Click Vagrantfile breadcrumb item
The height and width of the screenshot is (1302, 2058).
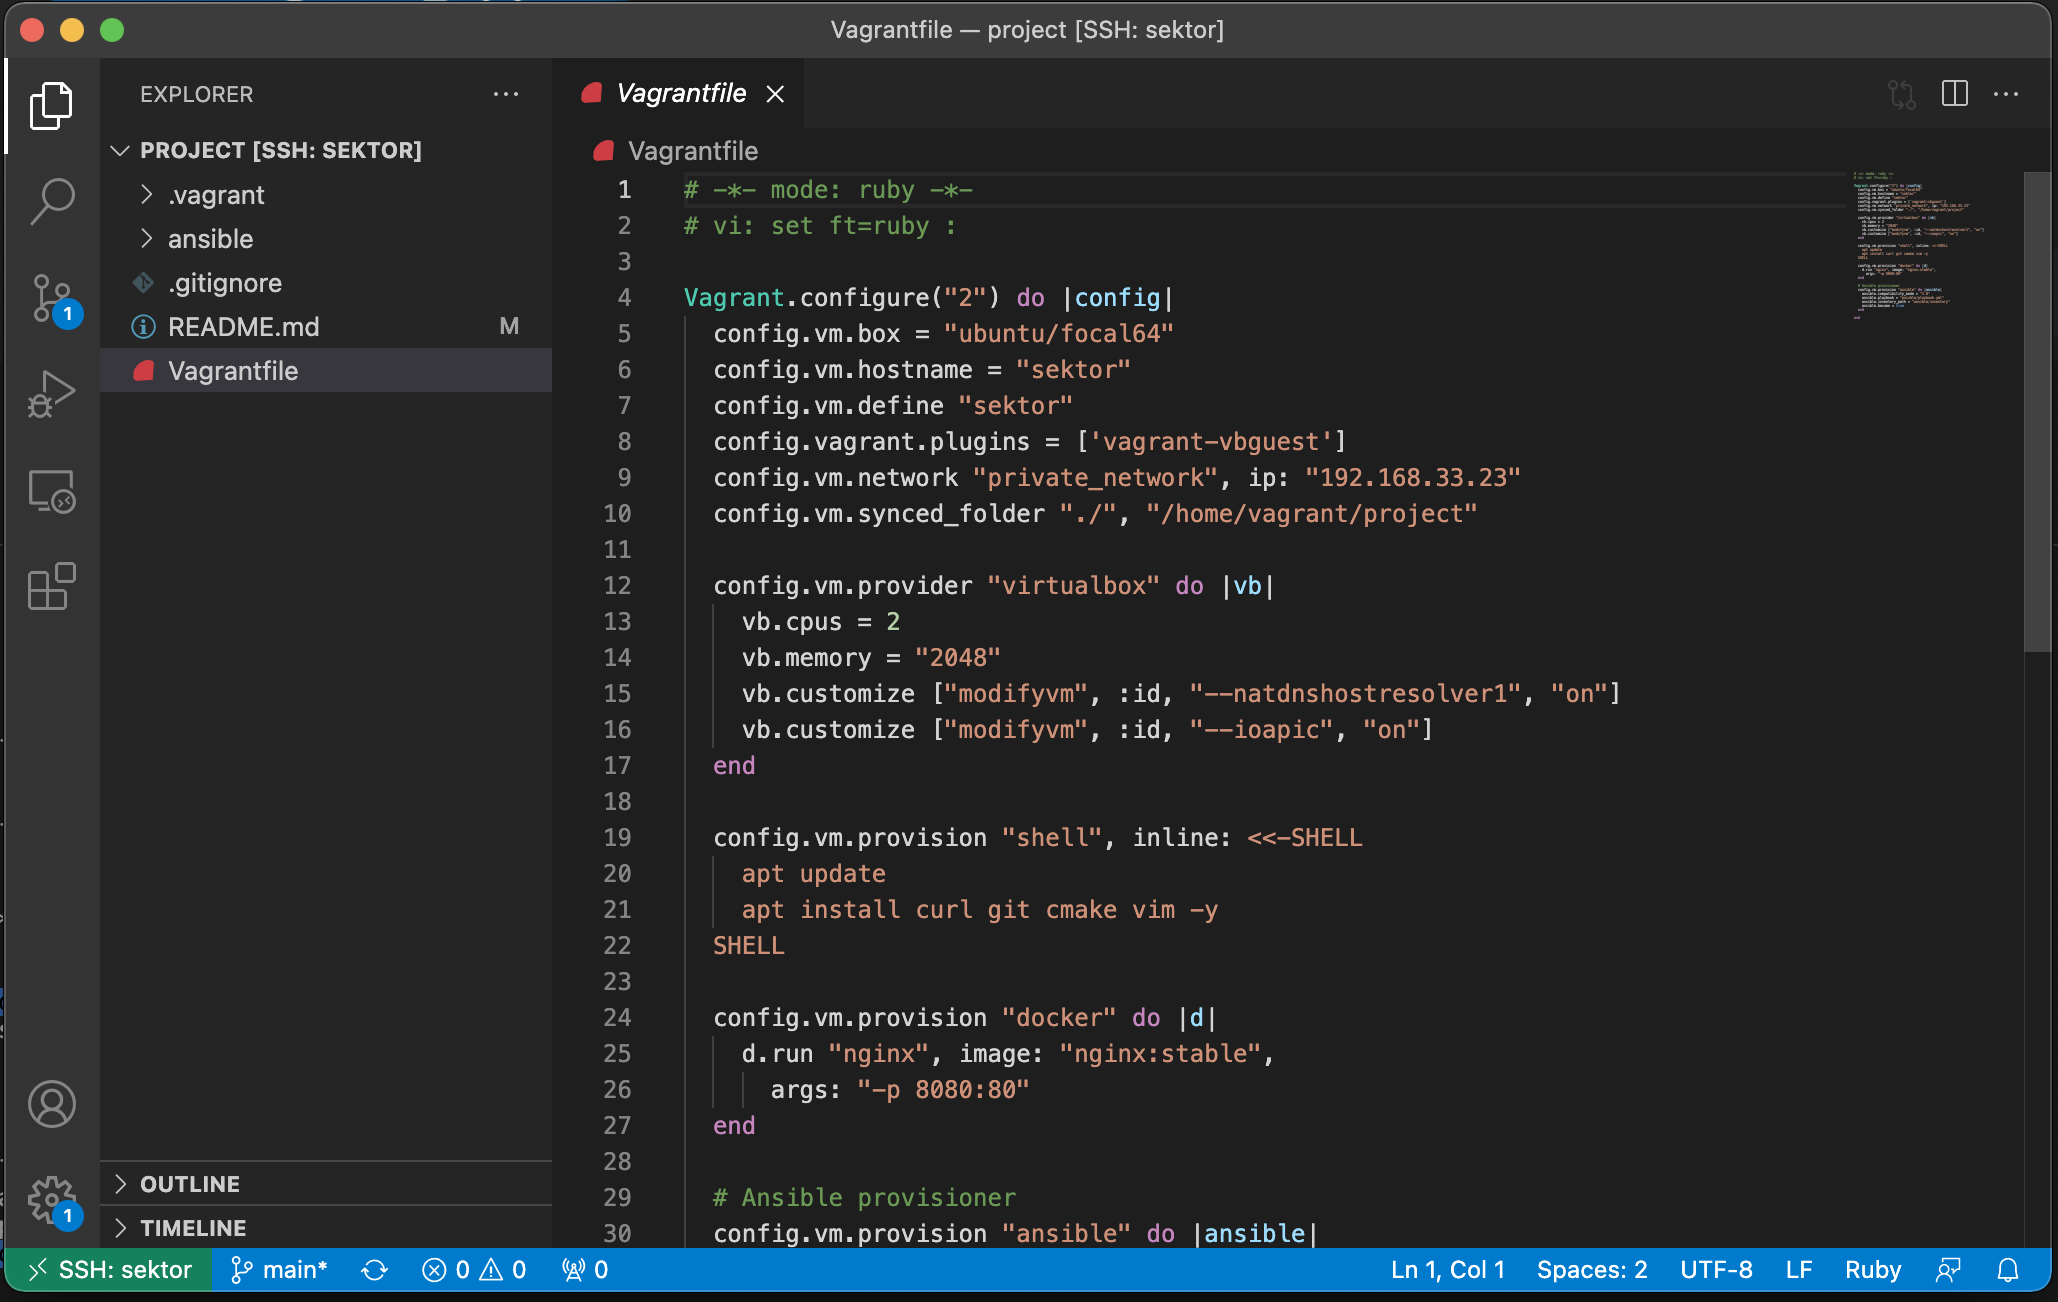click(x=693, y=151)
